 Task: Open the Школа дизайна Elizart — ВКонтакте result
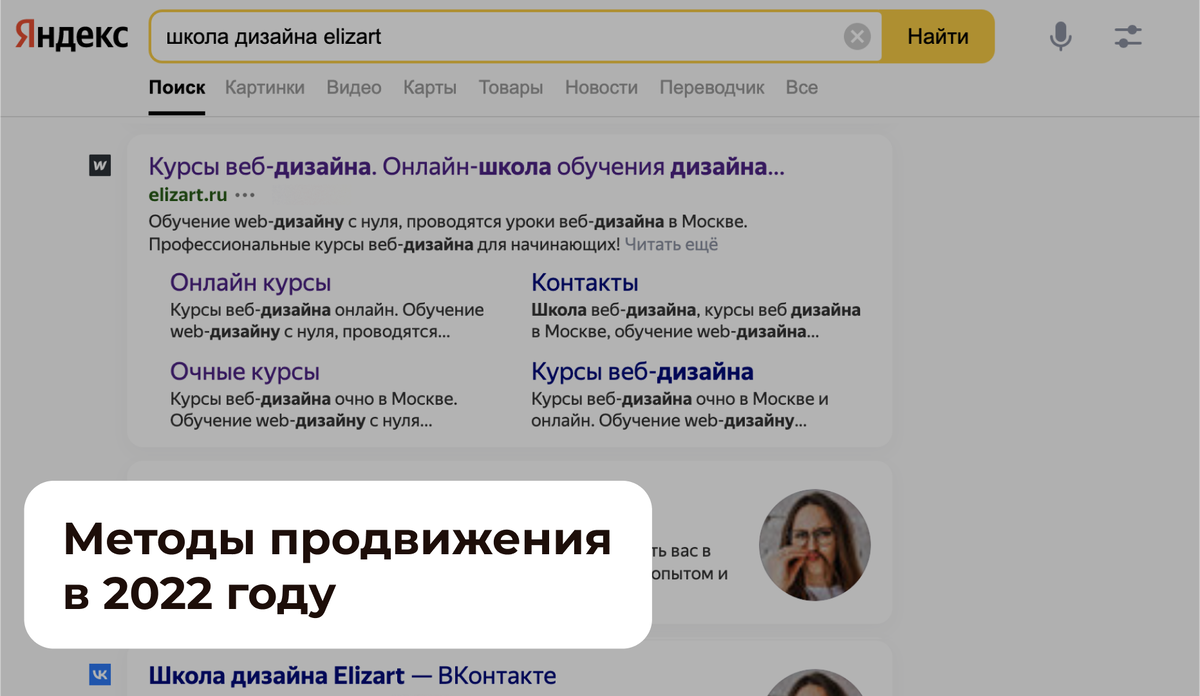(x=352, y=676)
